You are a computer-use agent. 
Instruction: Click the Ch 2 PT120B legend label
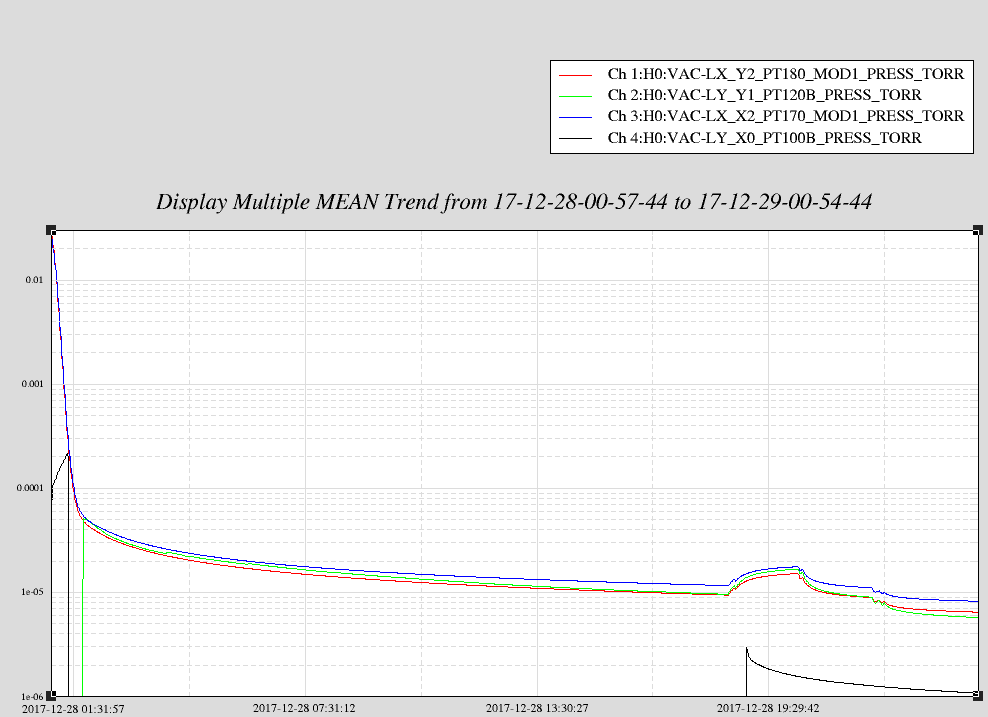pyautogui.click(x=764, y=95)
